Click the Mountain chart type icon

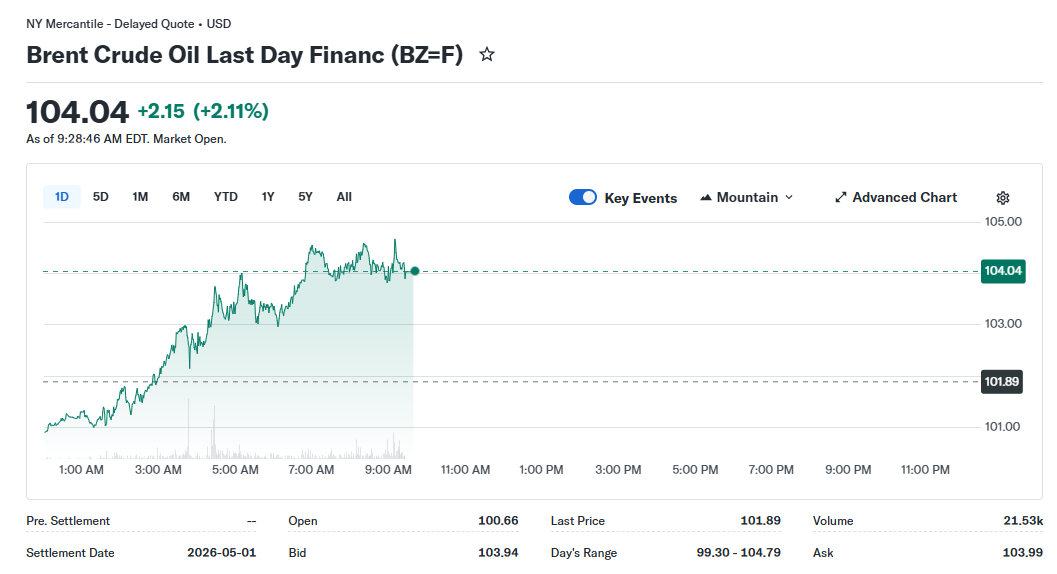click(706, 198)
